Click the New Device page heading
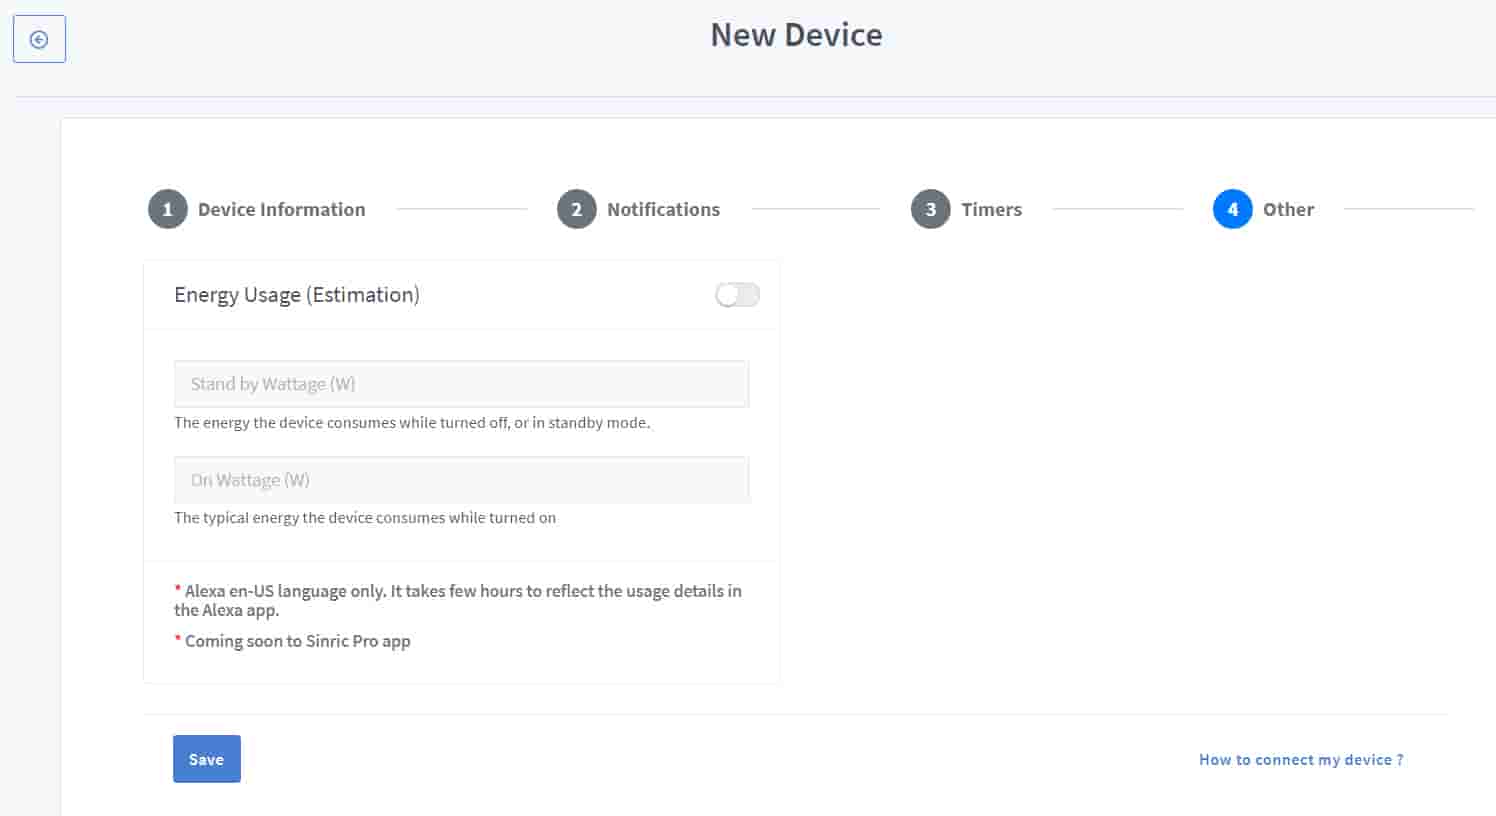 click(796, 35)
